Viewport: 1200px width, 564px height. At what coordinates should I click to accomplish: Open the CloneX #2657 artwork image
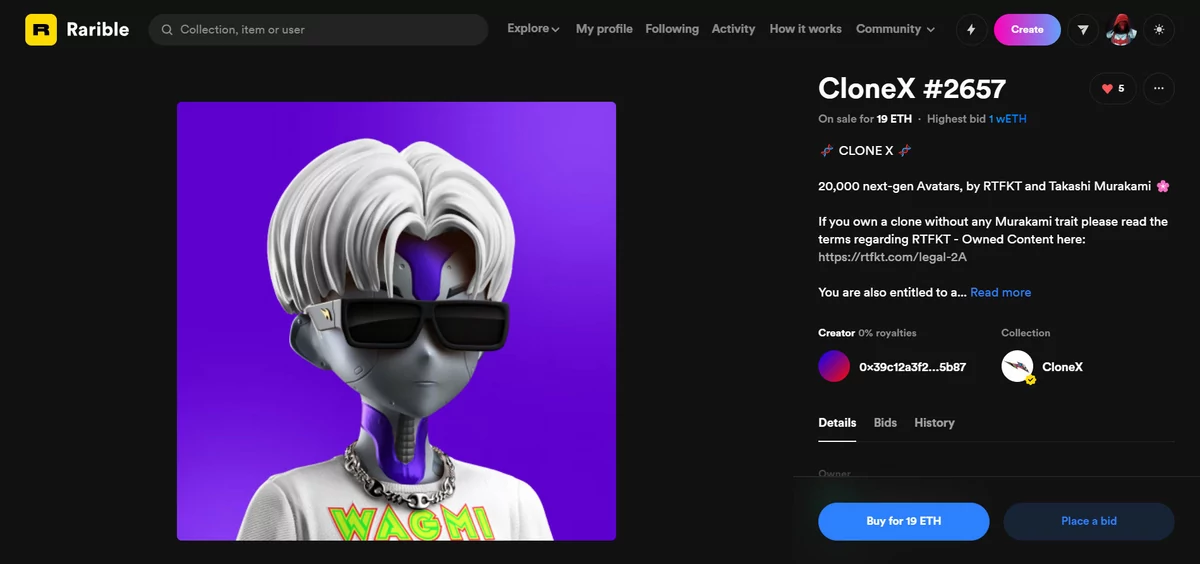[x=396, y=321]
